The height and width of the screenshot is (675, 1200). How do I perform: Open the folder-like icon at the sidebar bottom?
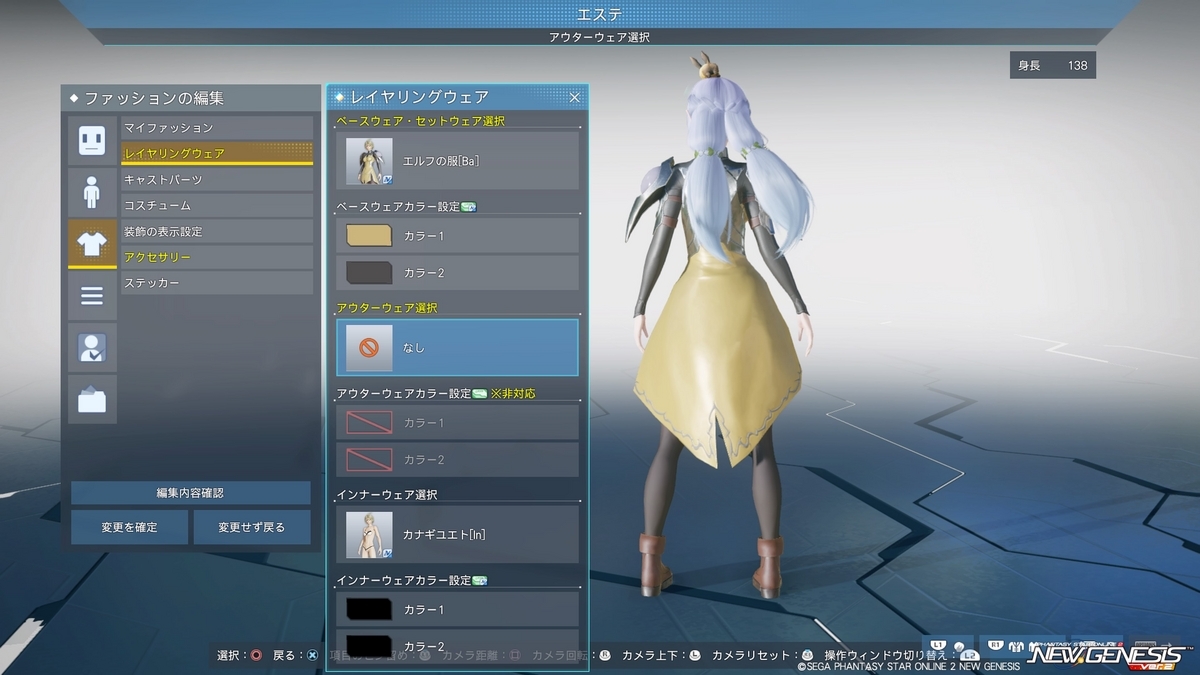point(92,400)
